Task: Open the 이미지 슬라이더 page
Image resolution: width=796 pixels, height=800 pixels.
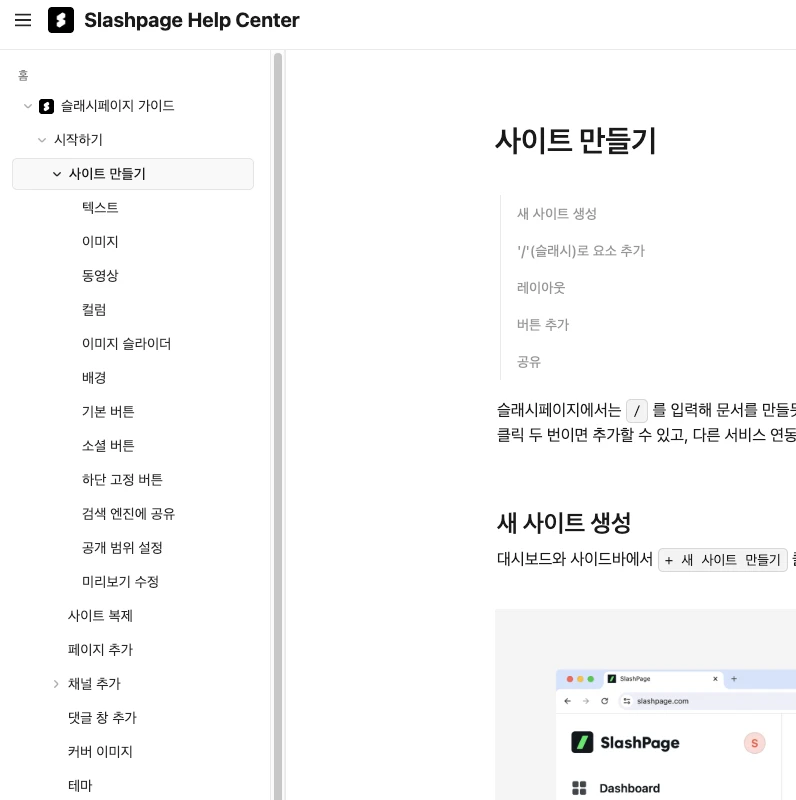Action: pos(127,344)
